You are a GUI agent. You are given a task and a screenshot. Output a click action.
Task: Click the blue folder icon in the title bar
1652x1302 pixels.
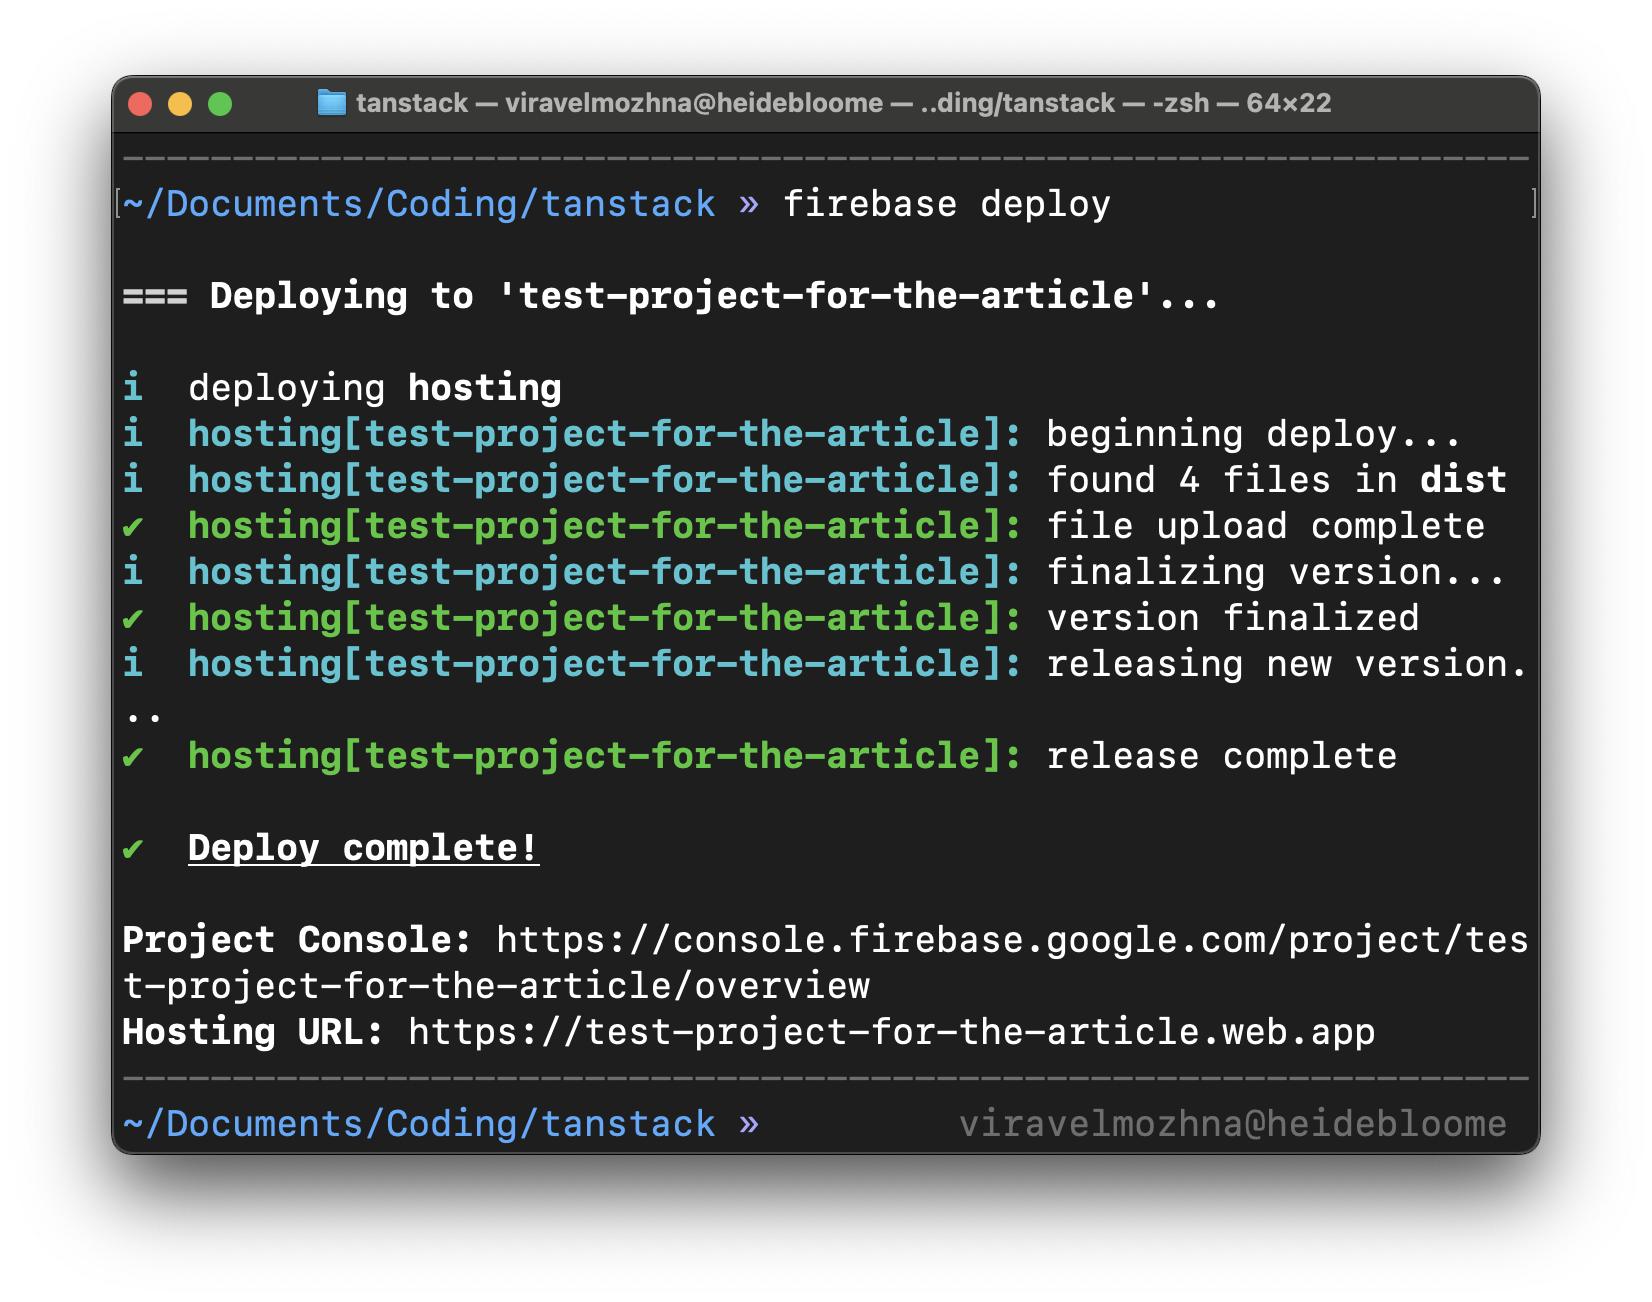click(331, 103)
